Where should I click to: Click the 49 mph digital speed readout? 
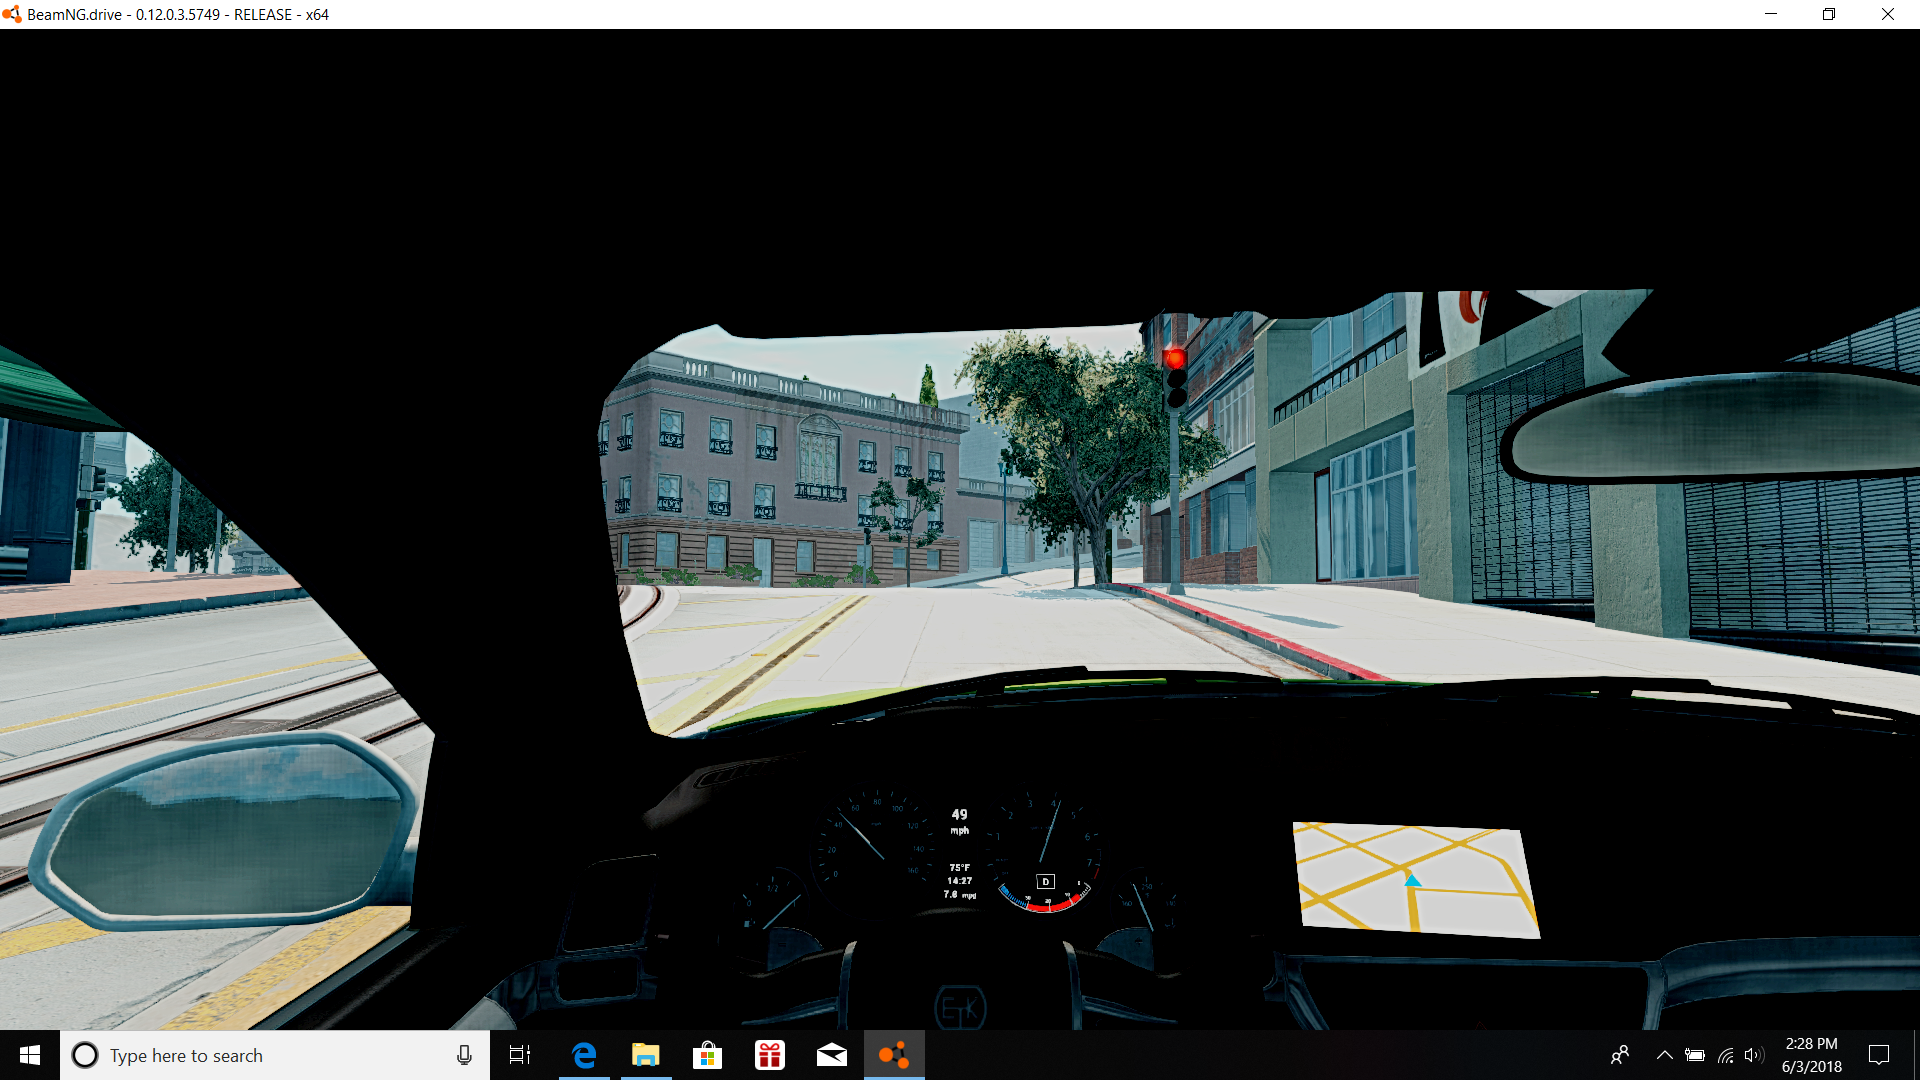959,821
